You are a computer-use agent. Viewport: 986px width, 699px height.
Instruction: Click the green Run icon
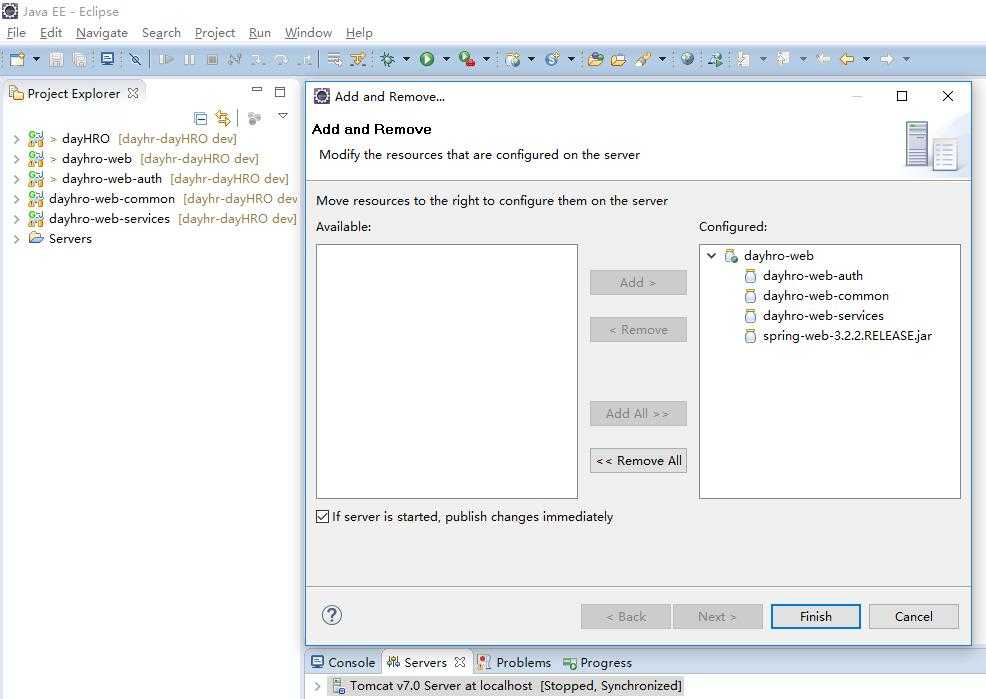pyautogui.click(x=427, y=59)
